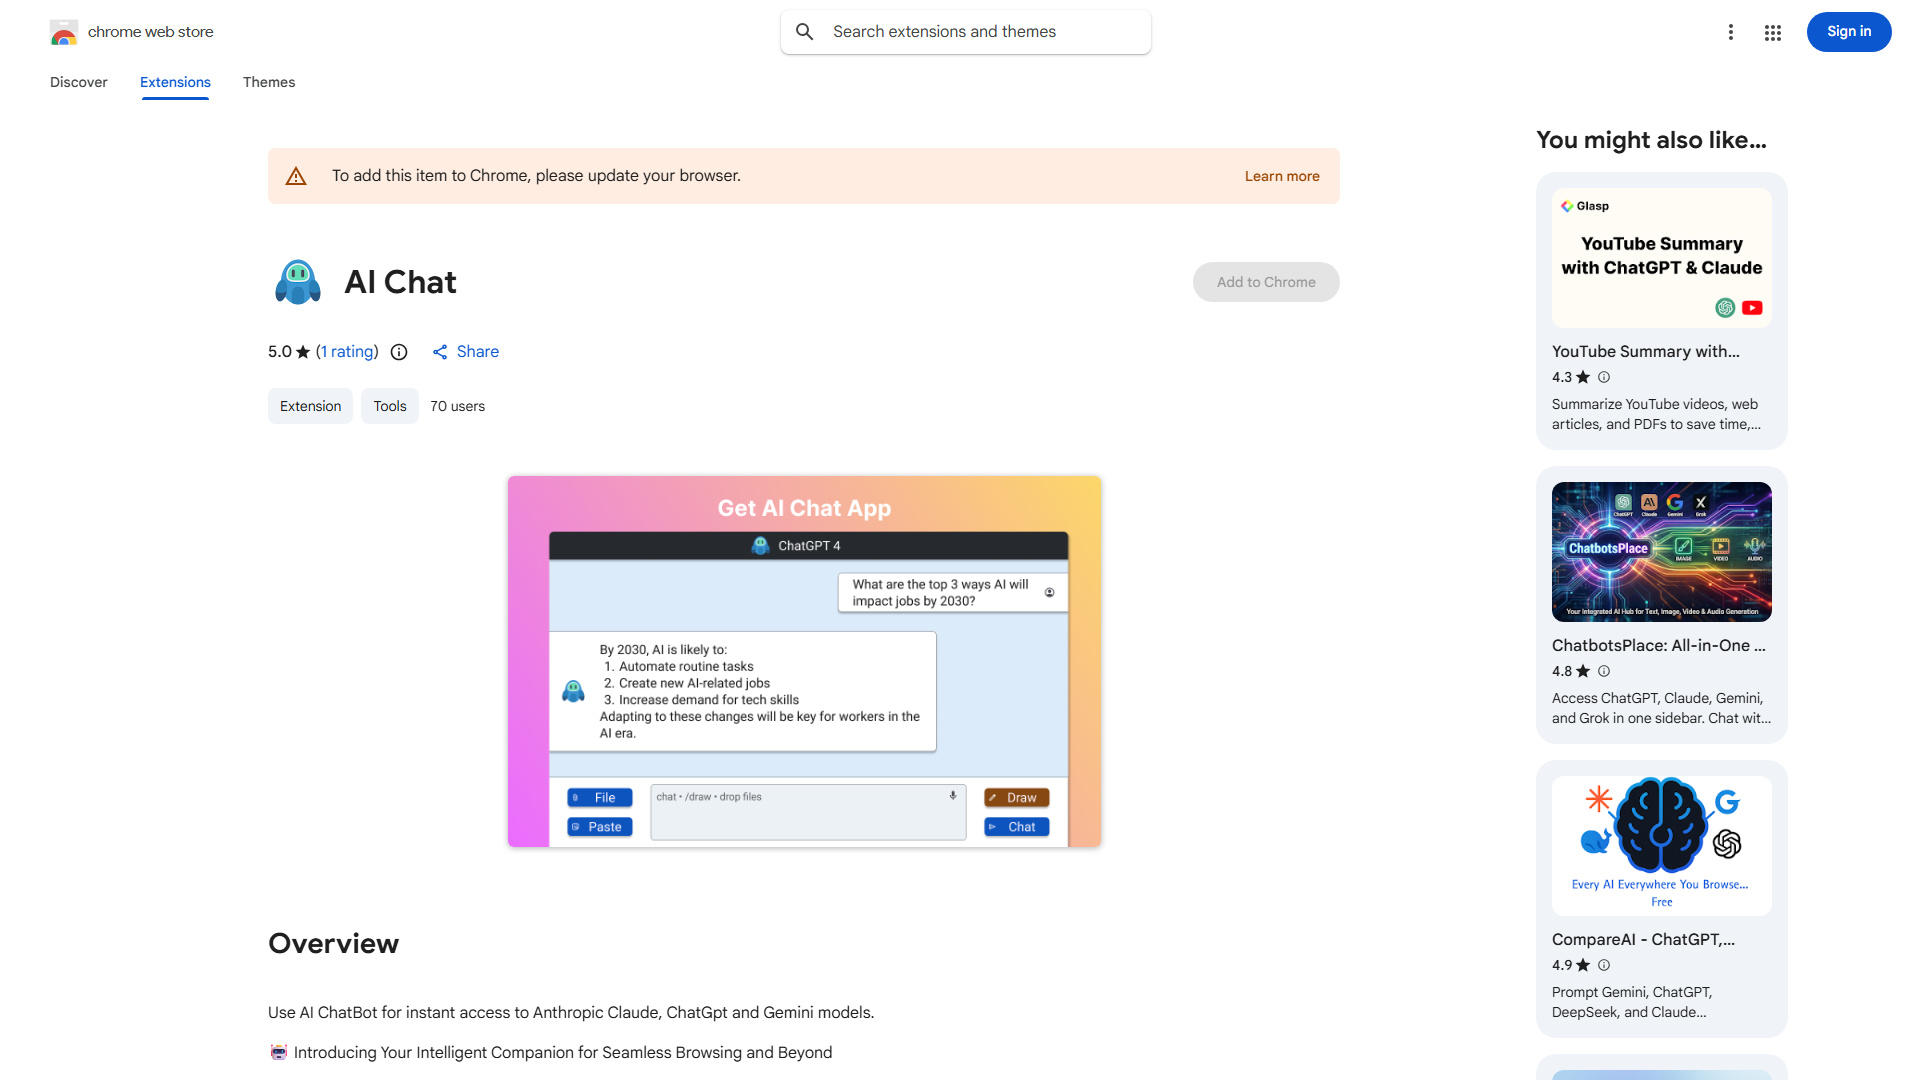Click the Share icon

click(x=440, y=352)
